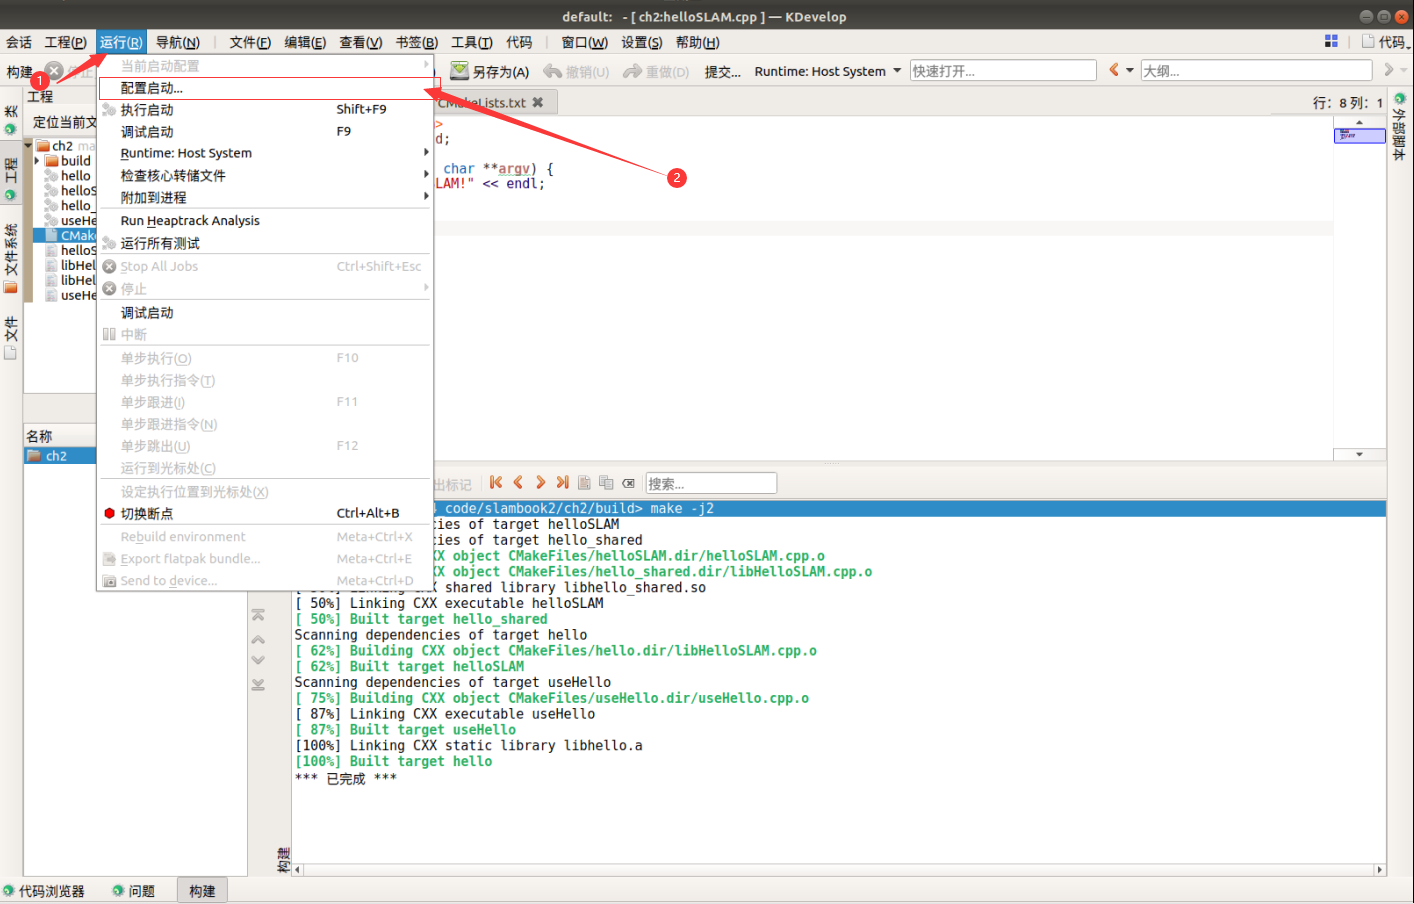Go to previous output item icon

(x=518, y=482)
